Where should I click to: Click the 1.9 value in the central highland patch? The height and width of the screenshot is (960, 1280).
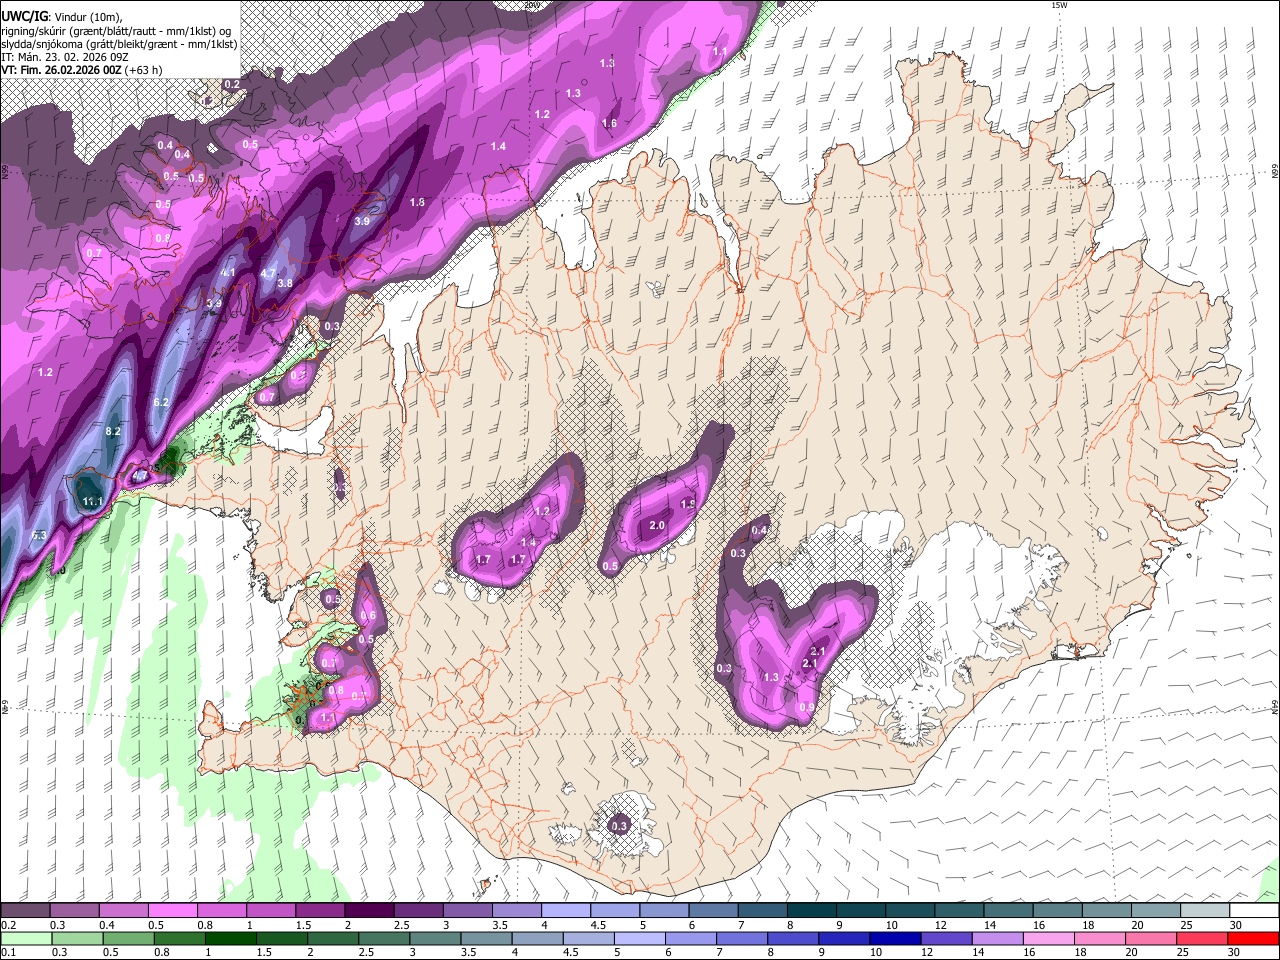(688, 504)
